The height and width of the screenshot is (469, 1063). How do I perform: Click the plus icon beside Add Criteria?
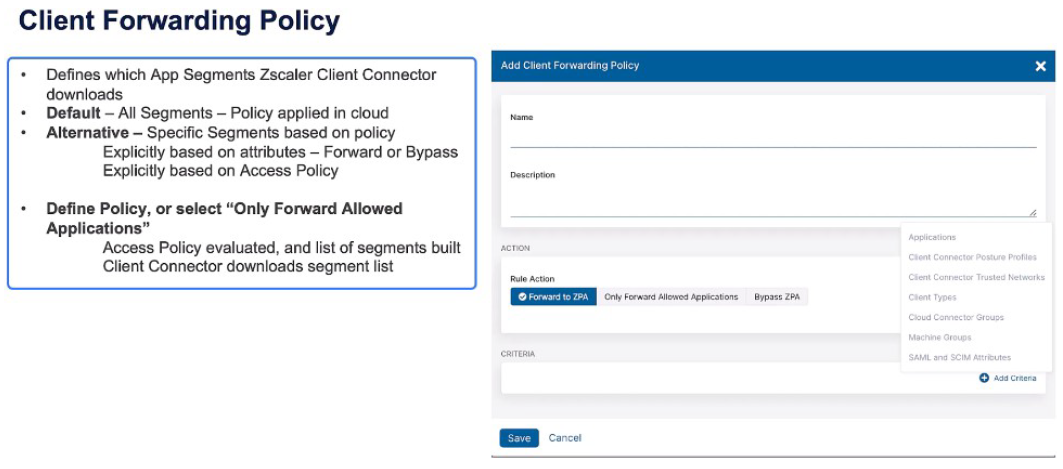point(984,378)
